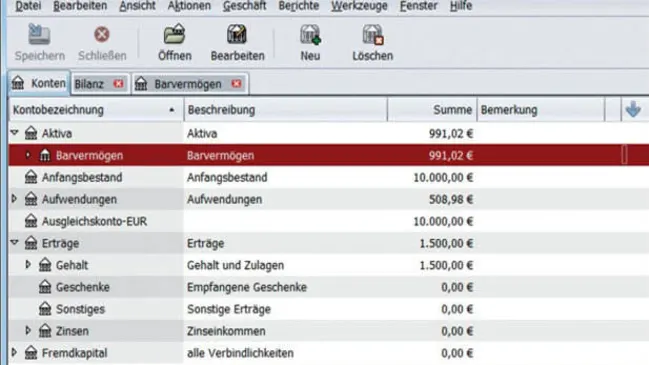Click the Geschenke account icon
Image resolution: width=649 pixels, height=365 pixels.
[x=45, y=287]
